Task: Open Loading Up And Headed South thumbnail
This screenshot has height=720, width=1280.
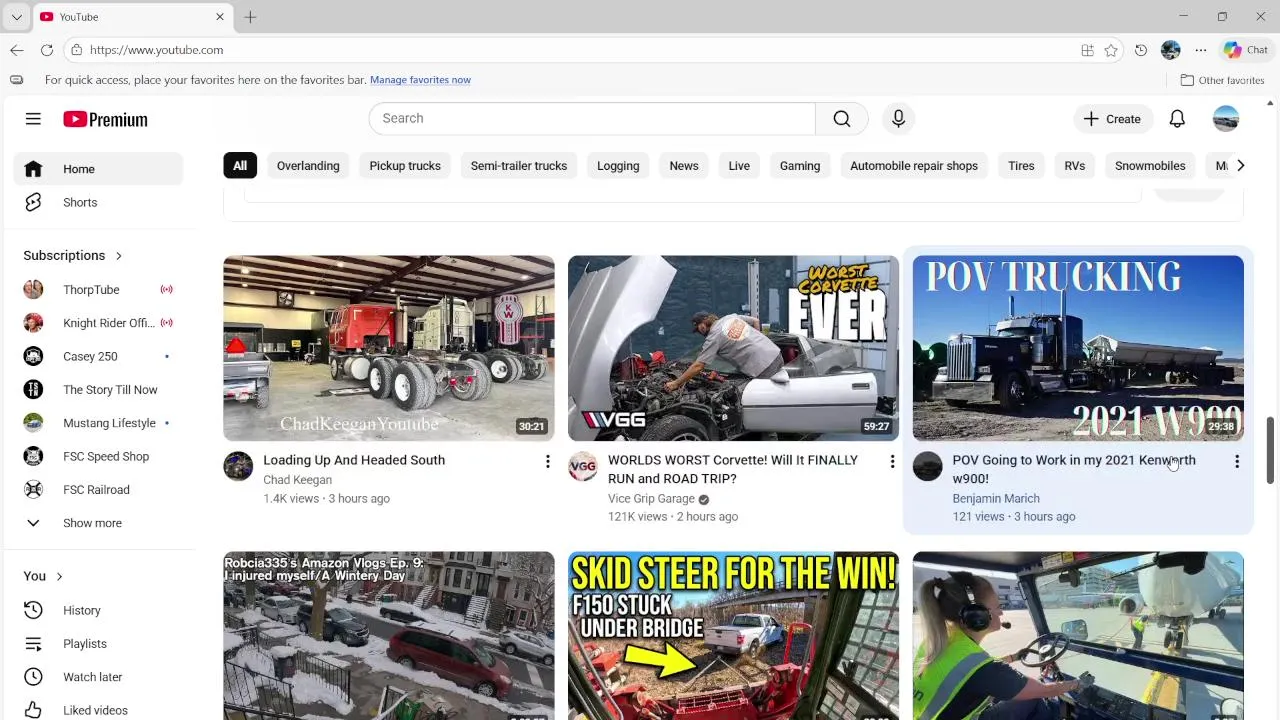Action: tap(389, 348)
